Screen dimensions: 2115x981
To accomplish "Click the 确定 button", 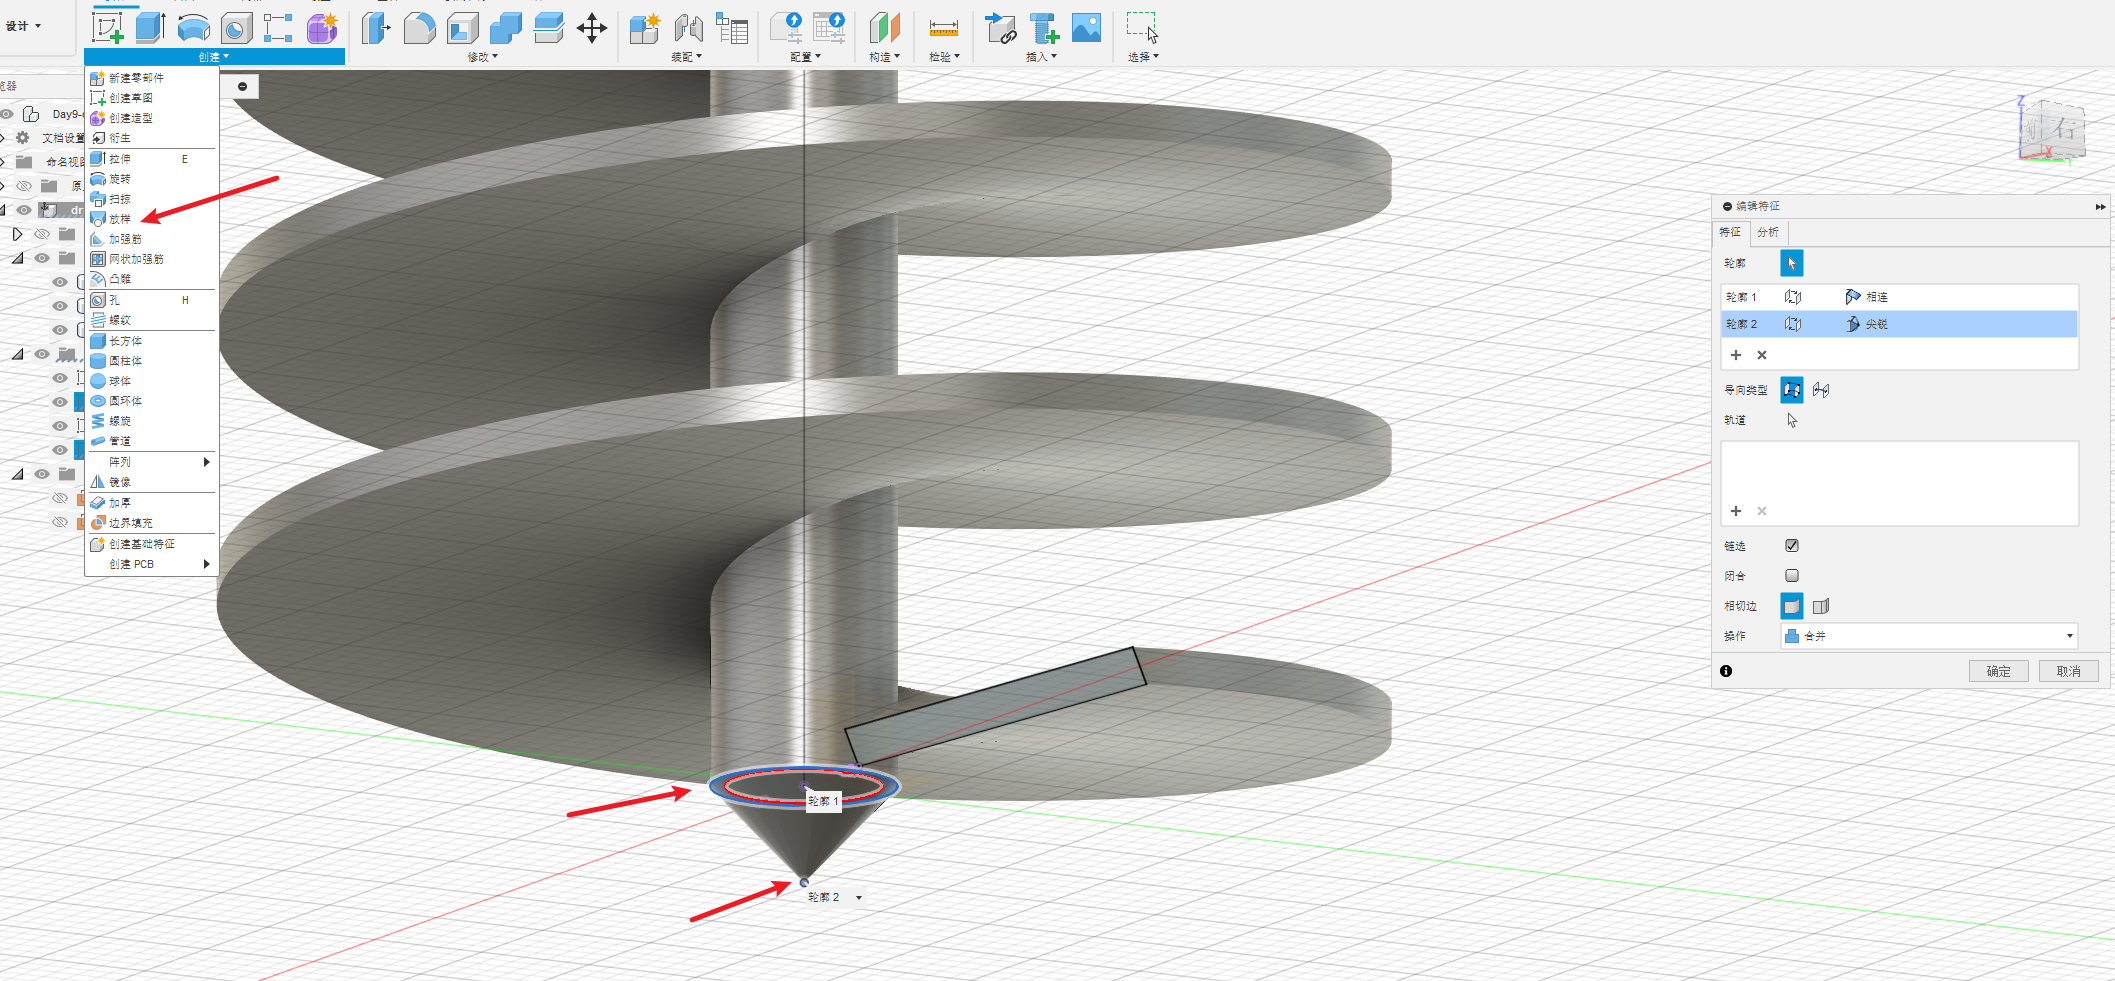I will (1998, 671).
